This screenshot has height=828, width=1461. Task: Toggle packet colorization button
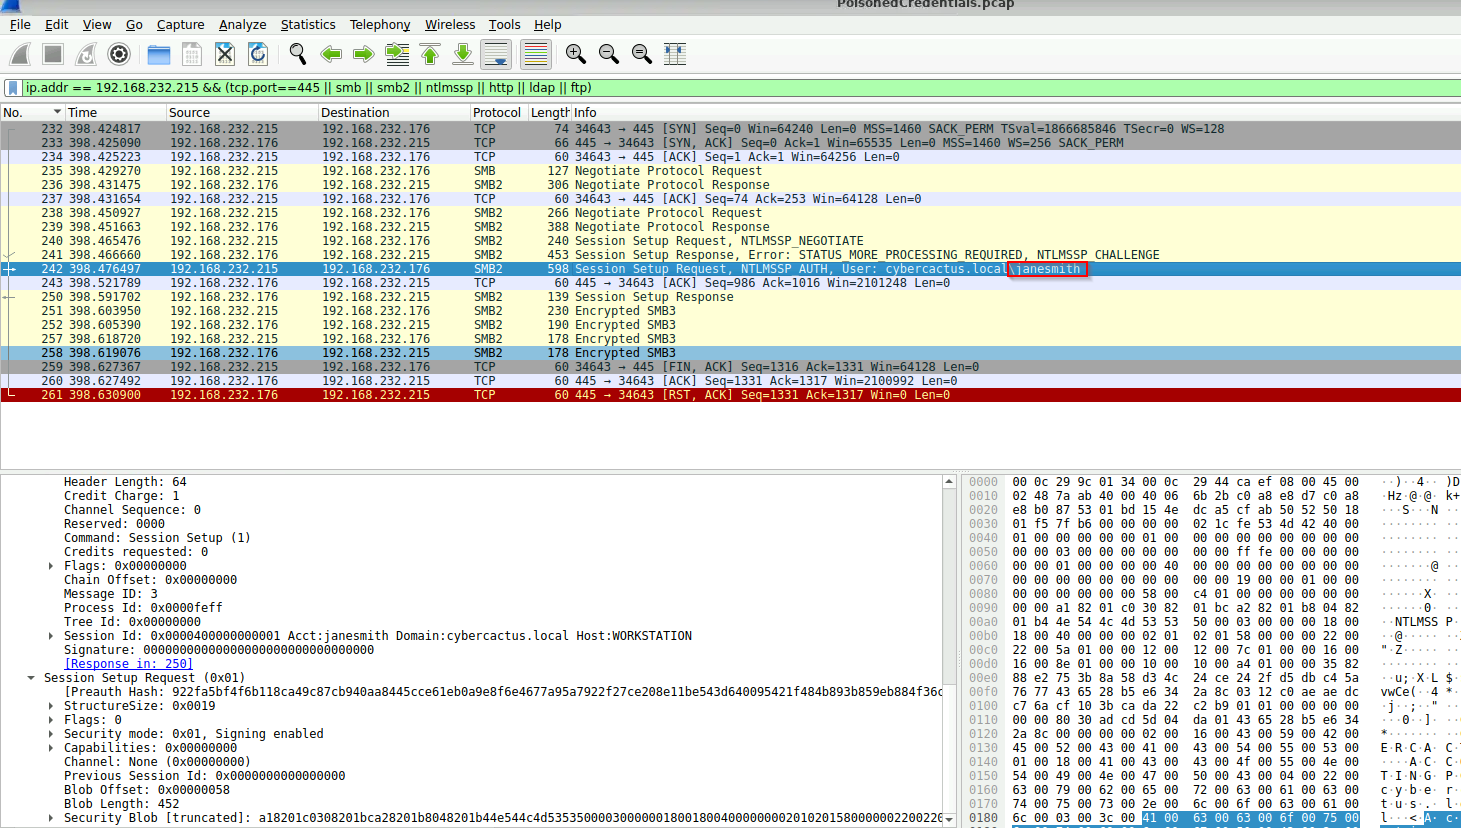point(536,54)
